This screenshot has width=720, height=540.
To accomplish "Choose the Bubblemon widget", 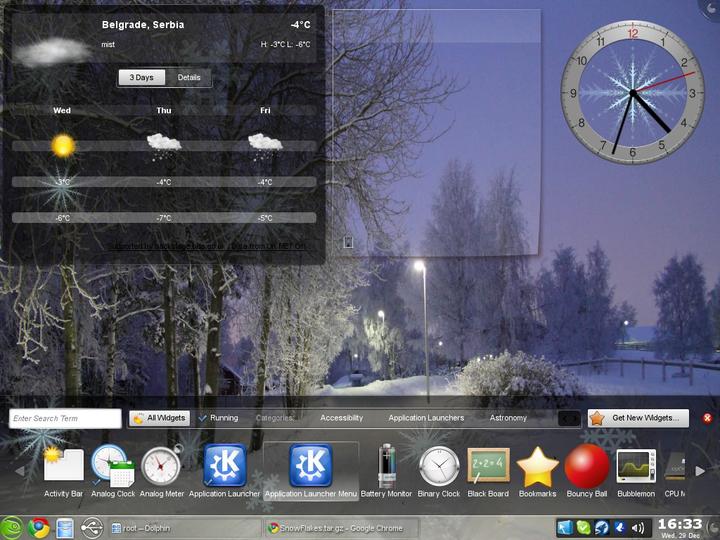I will [636, 472].
